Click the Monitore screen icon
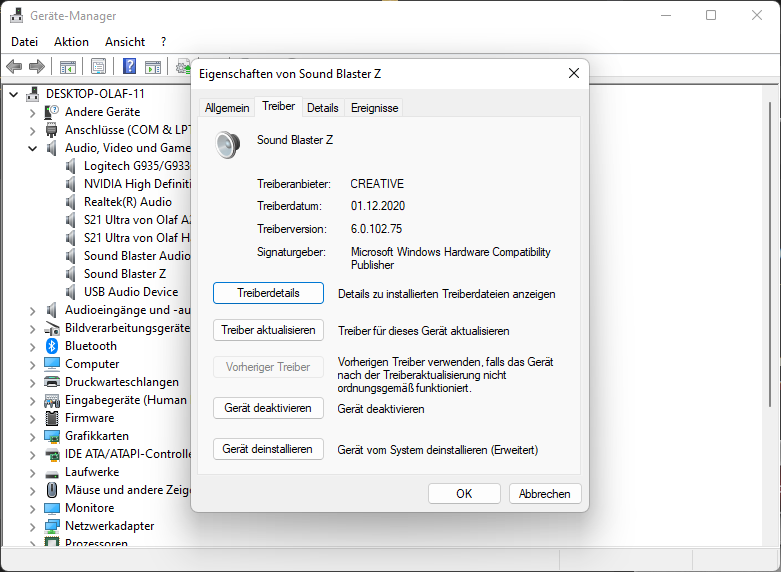 tap(52, 508)
